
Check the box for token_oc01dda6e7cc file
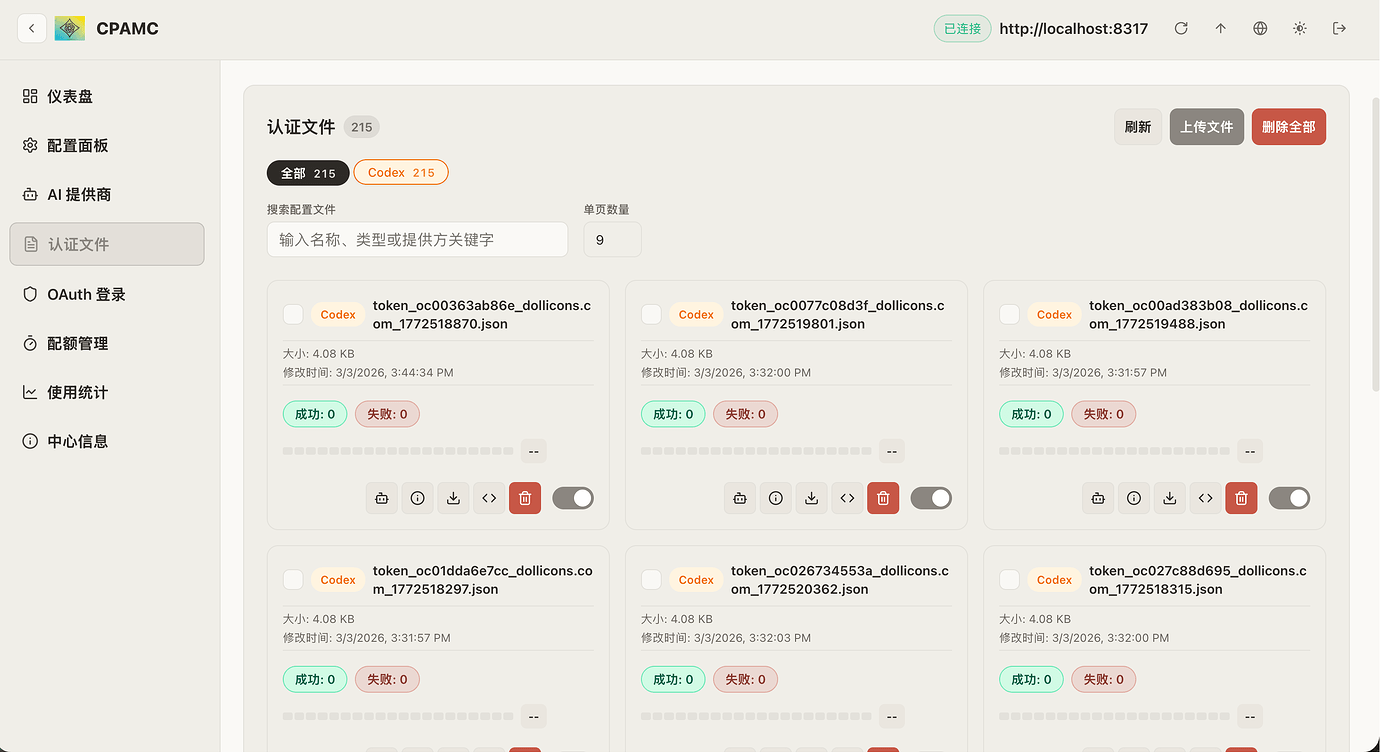tap(293, 579)
